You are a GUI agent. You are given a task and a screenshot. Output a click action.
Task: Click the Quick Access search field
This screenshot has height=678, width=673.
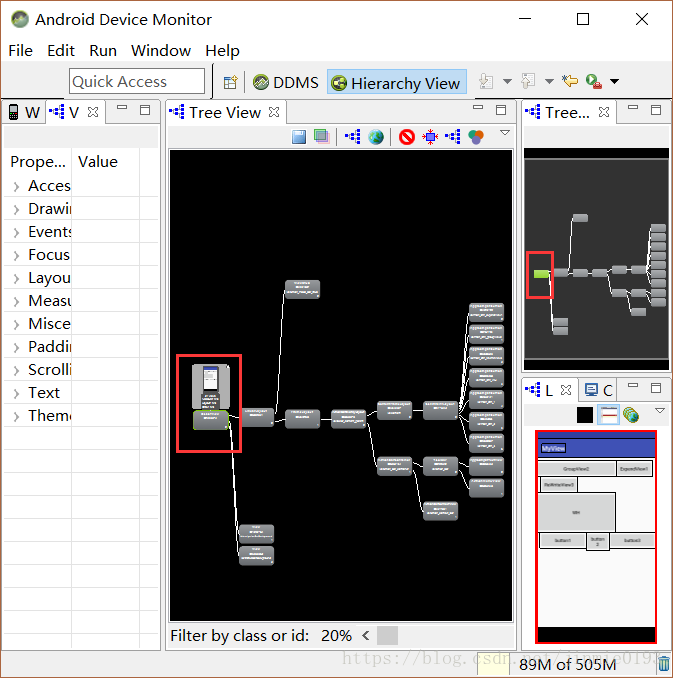pos(137,81)
